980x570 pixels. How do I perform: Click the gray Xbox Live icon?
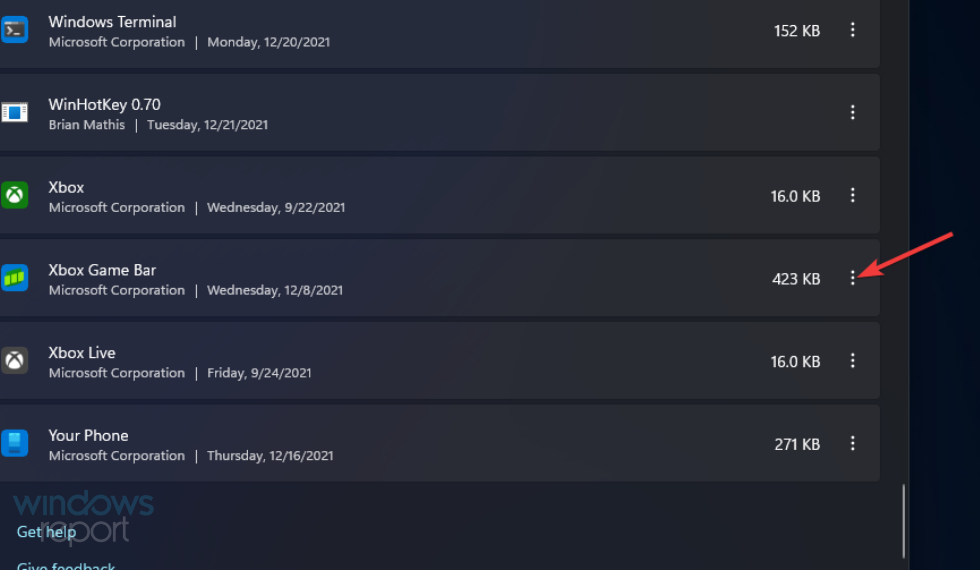(x=14, y=361)
